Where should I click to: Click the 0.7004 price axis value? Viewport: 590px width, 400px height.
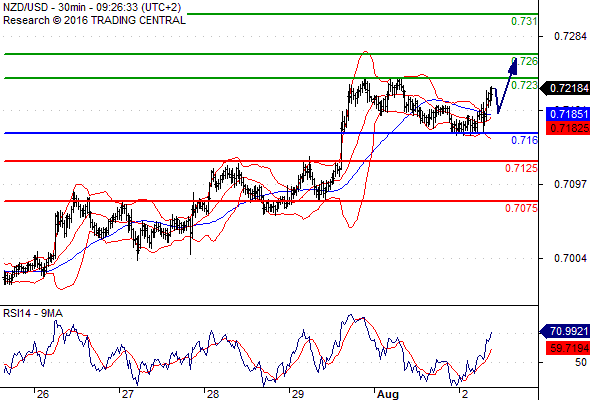coord(570,258)
